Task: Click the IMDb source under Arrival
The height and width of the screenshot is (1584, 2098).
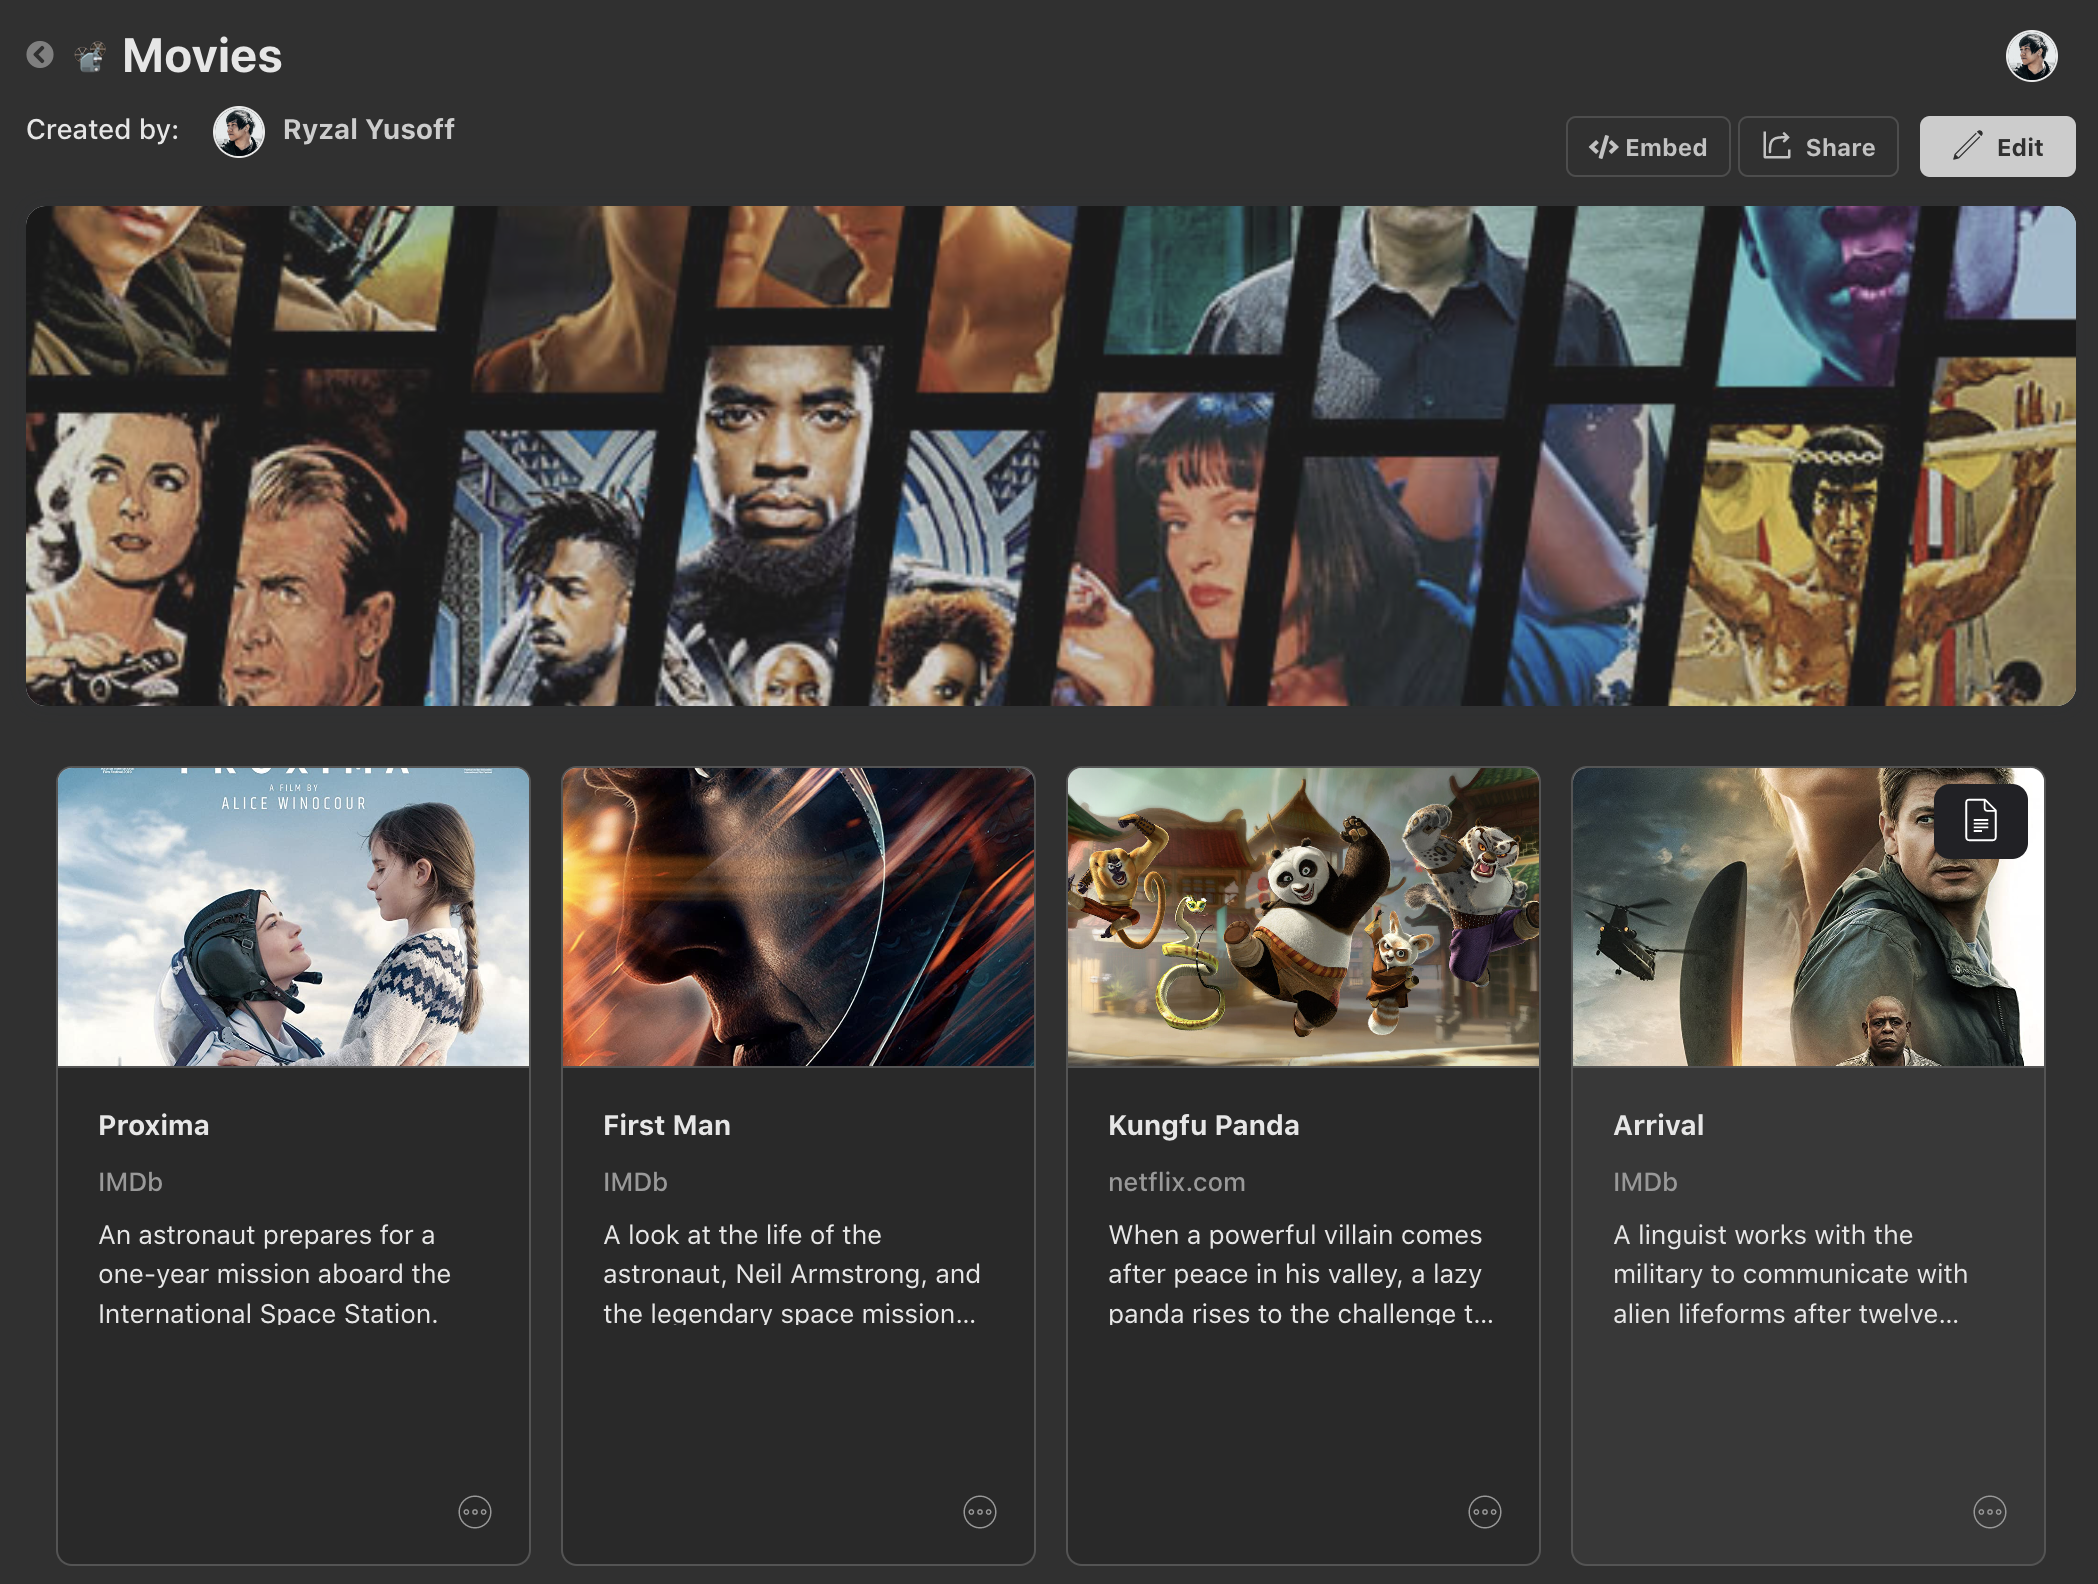Action: click(1645, 1182)
